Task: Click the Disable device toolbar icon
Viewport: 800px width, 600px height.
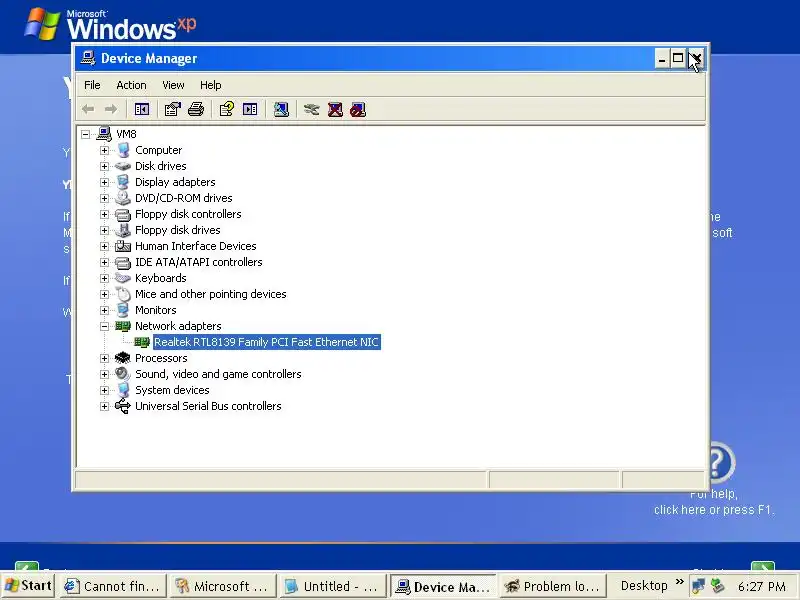Action: tap(358, 109)
